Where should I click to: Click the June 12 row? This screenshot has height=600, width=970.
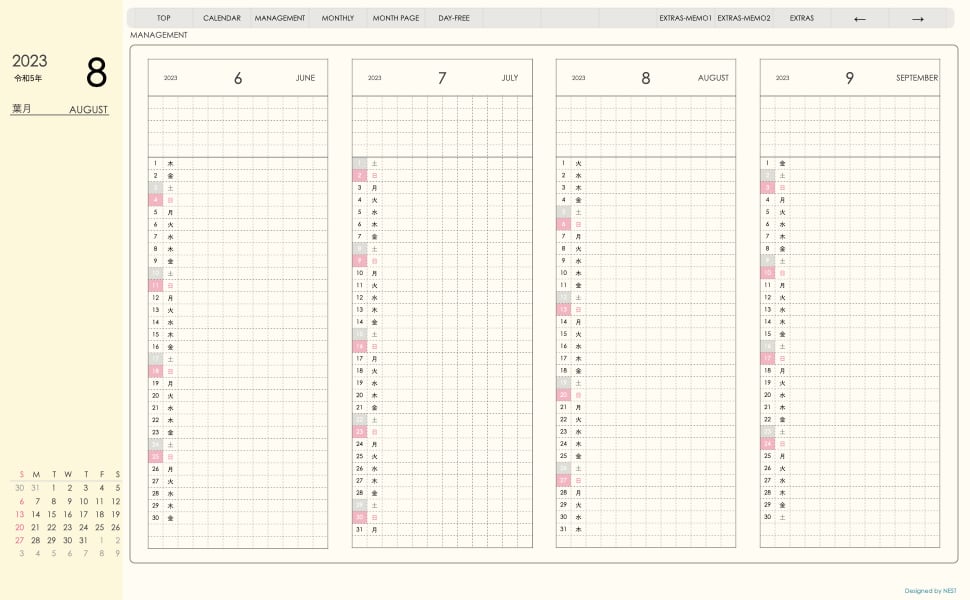pyautogui.click(x=238, y=298)
